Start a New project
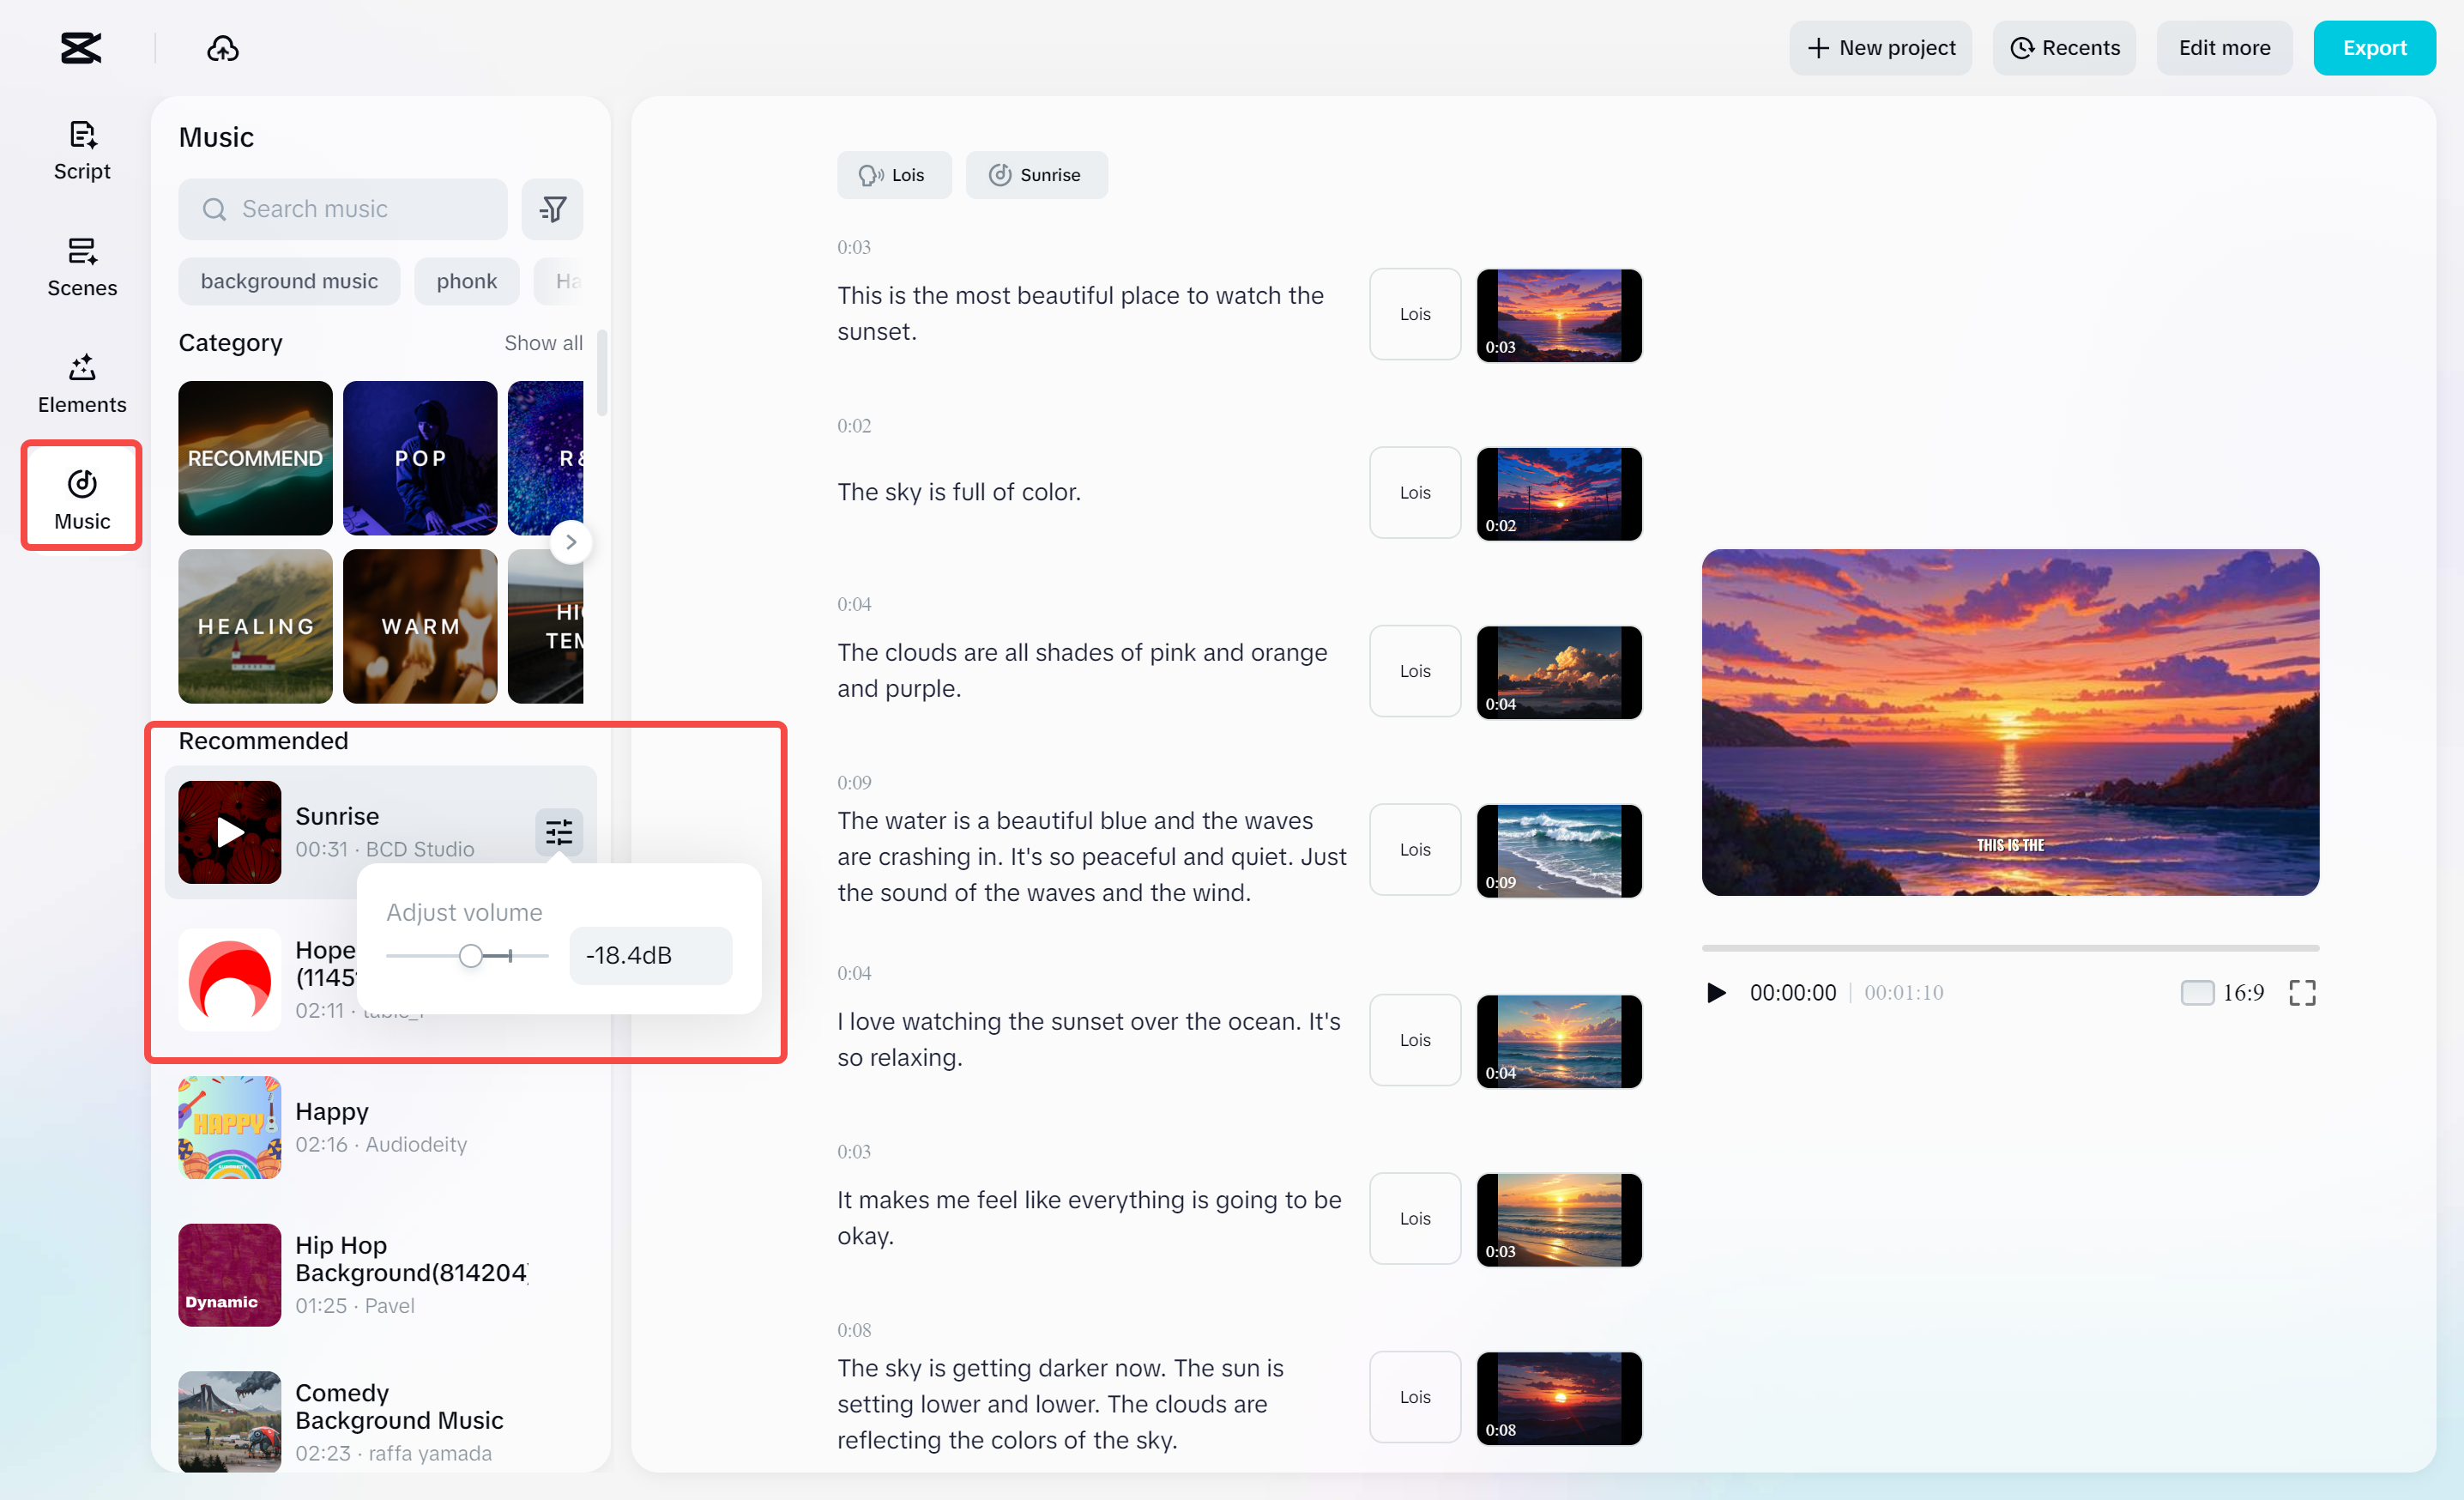The image size is (2464, 1500). (x=1881, y=47)
